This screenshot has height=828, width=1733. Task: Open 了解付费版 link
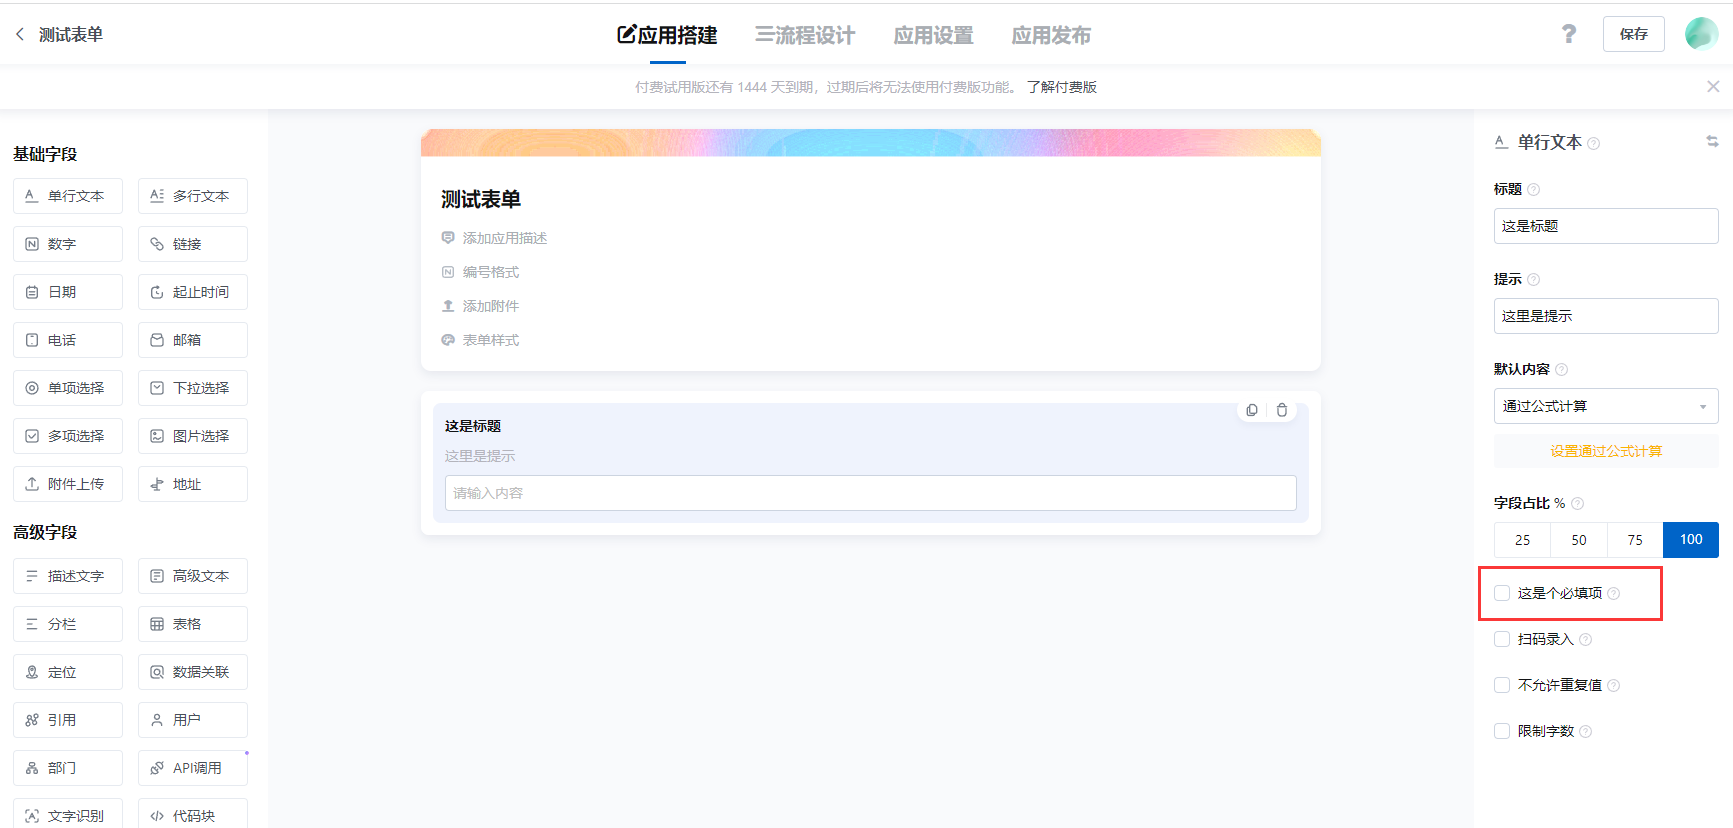pos(1062,87)
